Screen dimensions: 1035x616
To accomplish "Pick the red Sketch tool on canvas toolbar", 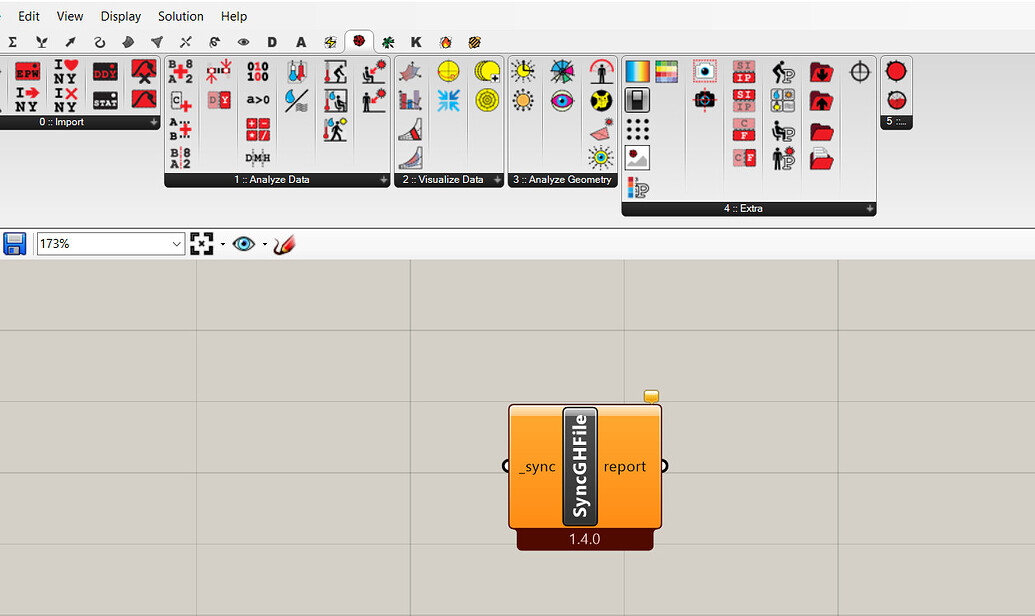I will tap(283, 243).
